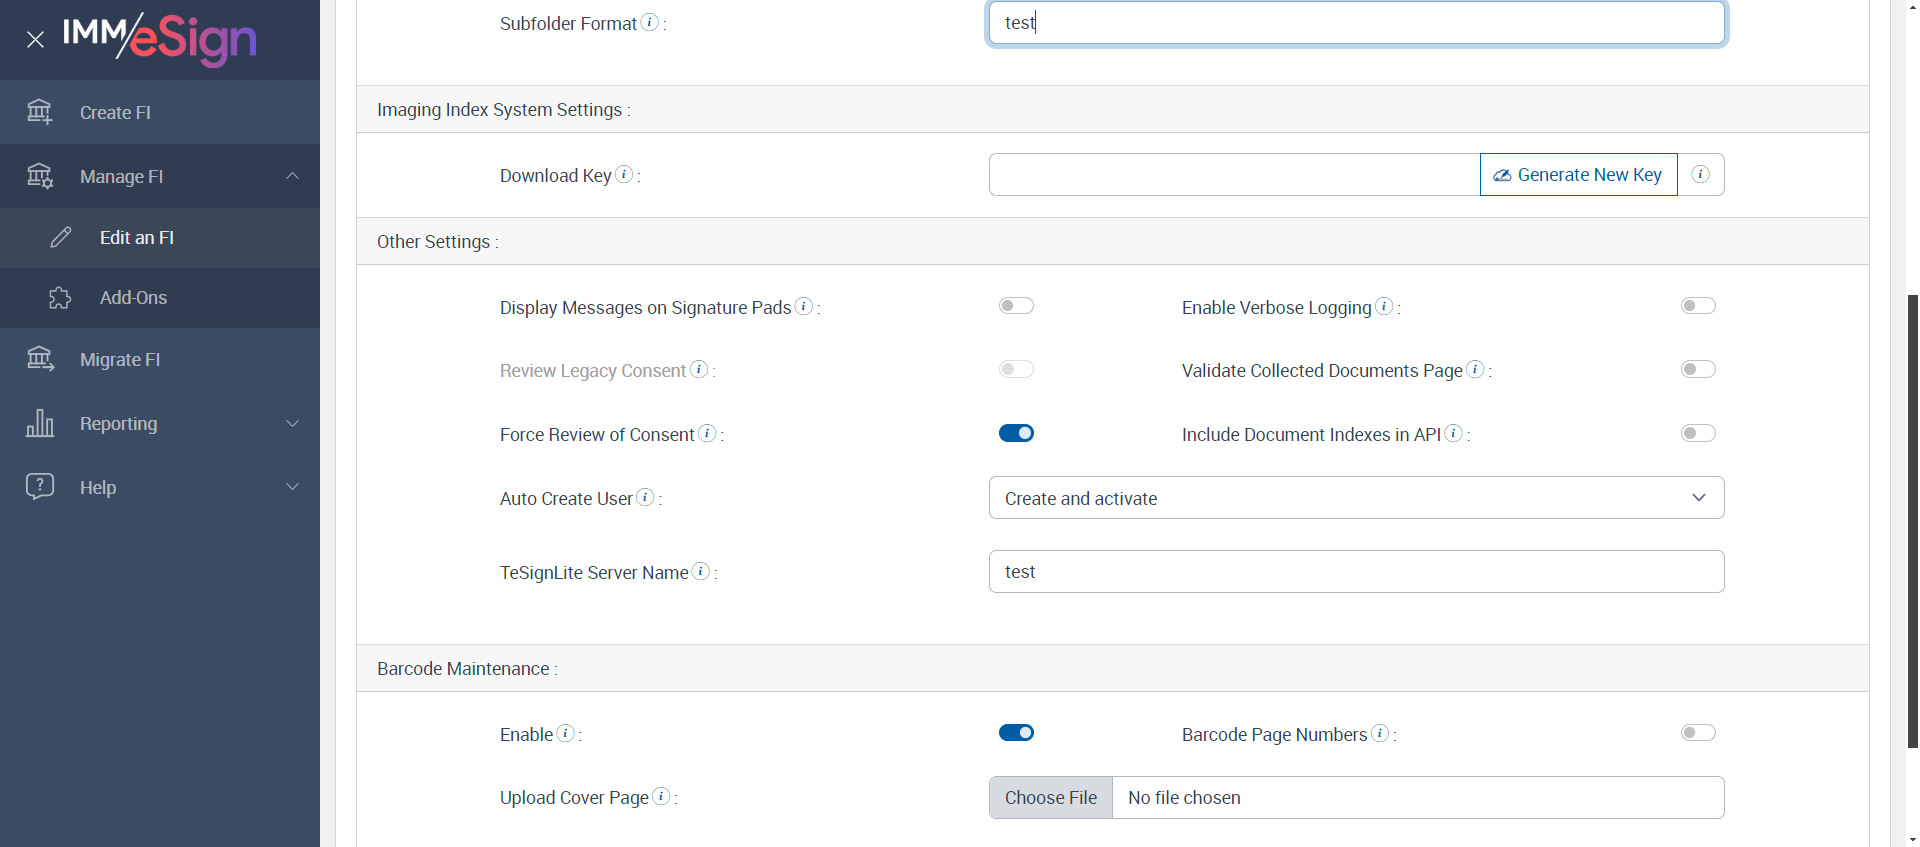The width and height of the screenshot is (1920, 847).
Task: Open the Auto Create User dropdown
Action: coord(1356,498)
